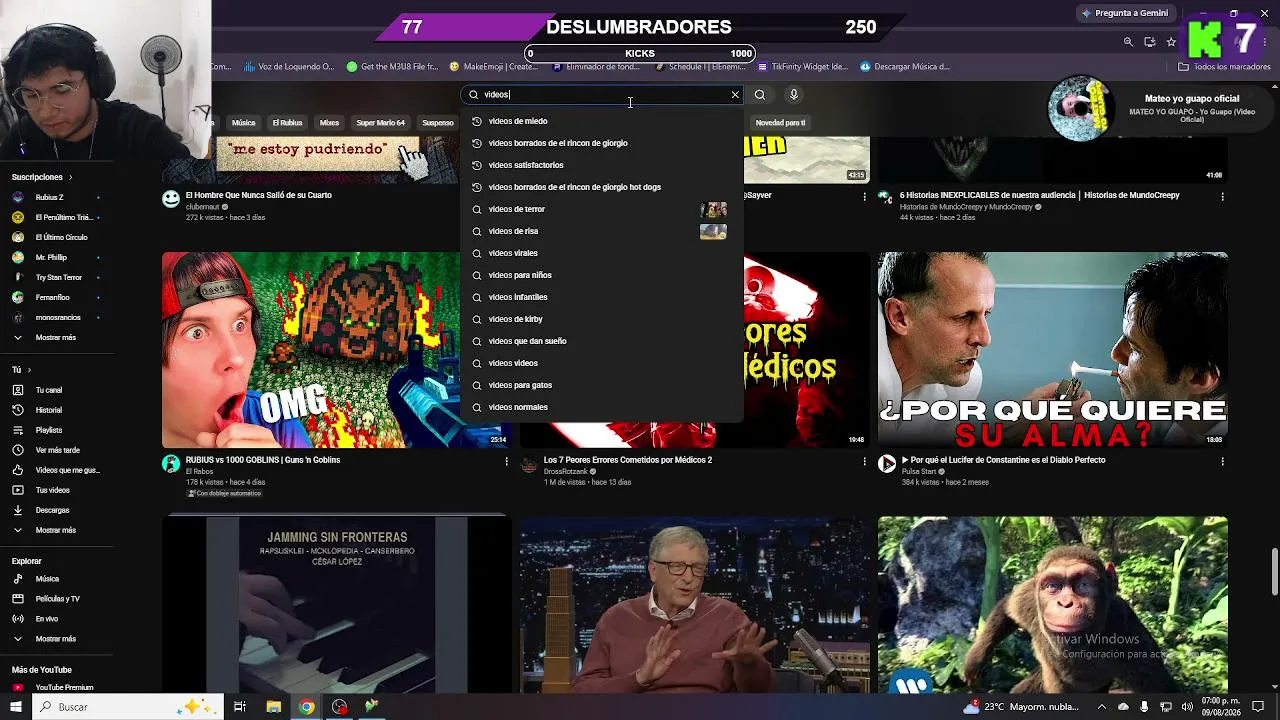Viewport: 1280px width, 720px height.
Task: Select the 'Mixes' filter chip
Action: (329, 123)
